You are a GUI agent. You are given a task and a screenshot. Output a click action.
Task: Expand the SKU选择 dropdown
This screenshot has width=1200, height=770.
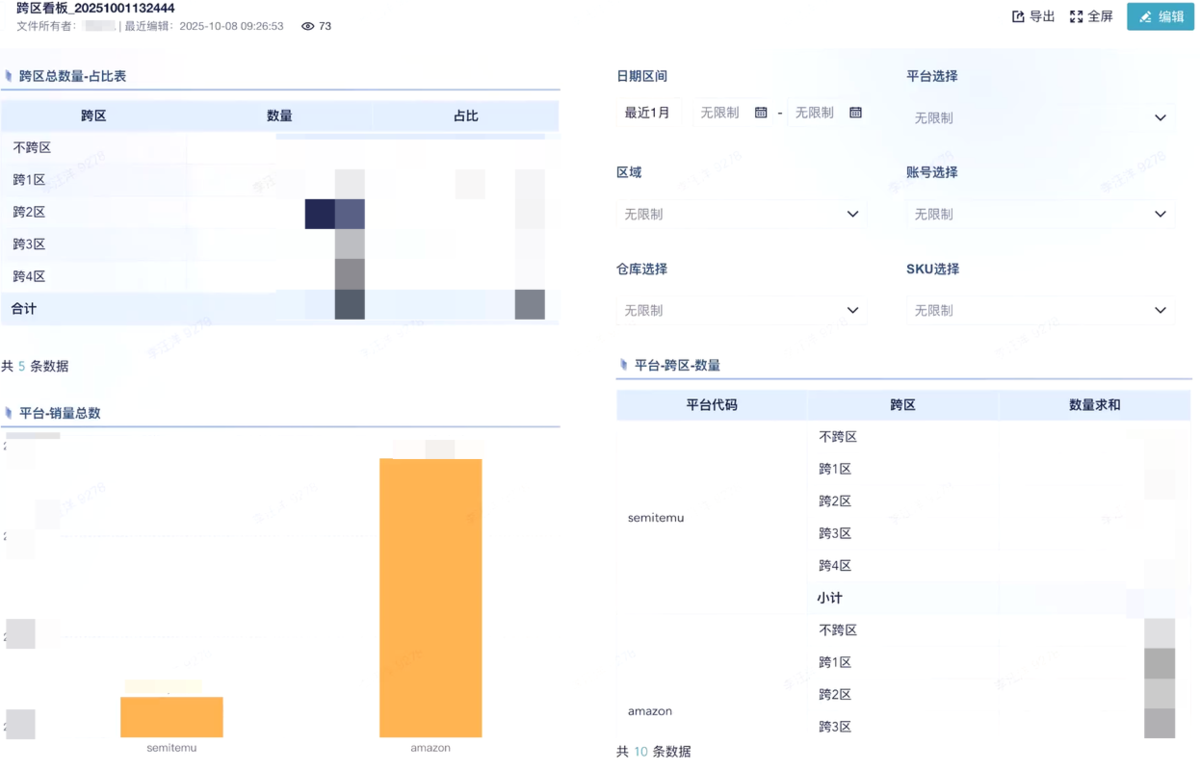(1040, 310)
